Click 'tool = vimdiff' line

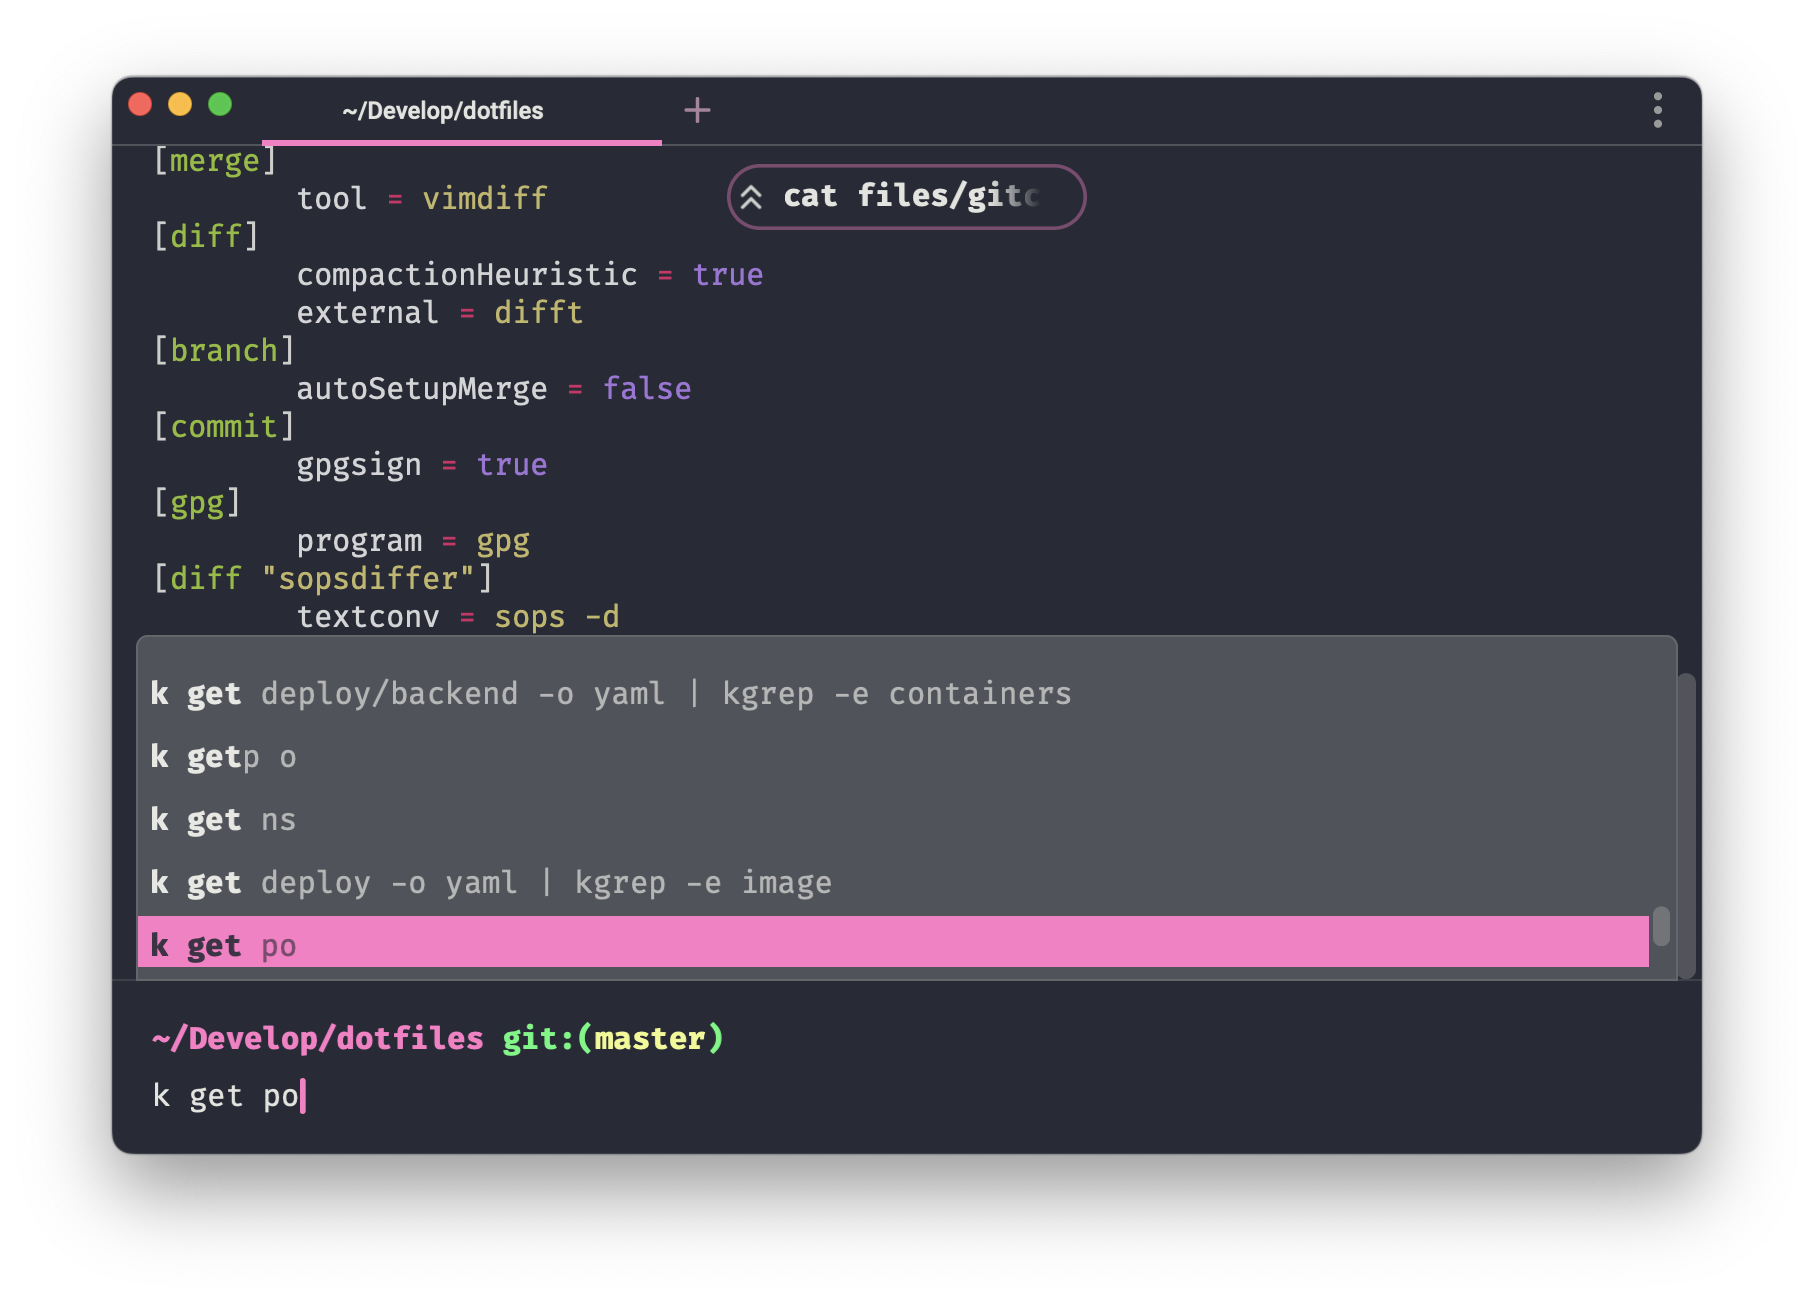coord(422,199)
